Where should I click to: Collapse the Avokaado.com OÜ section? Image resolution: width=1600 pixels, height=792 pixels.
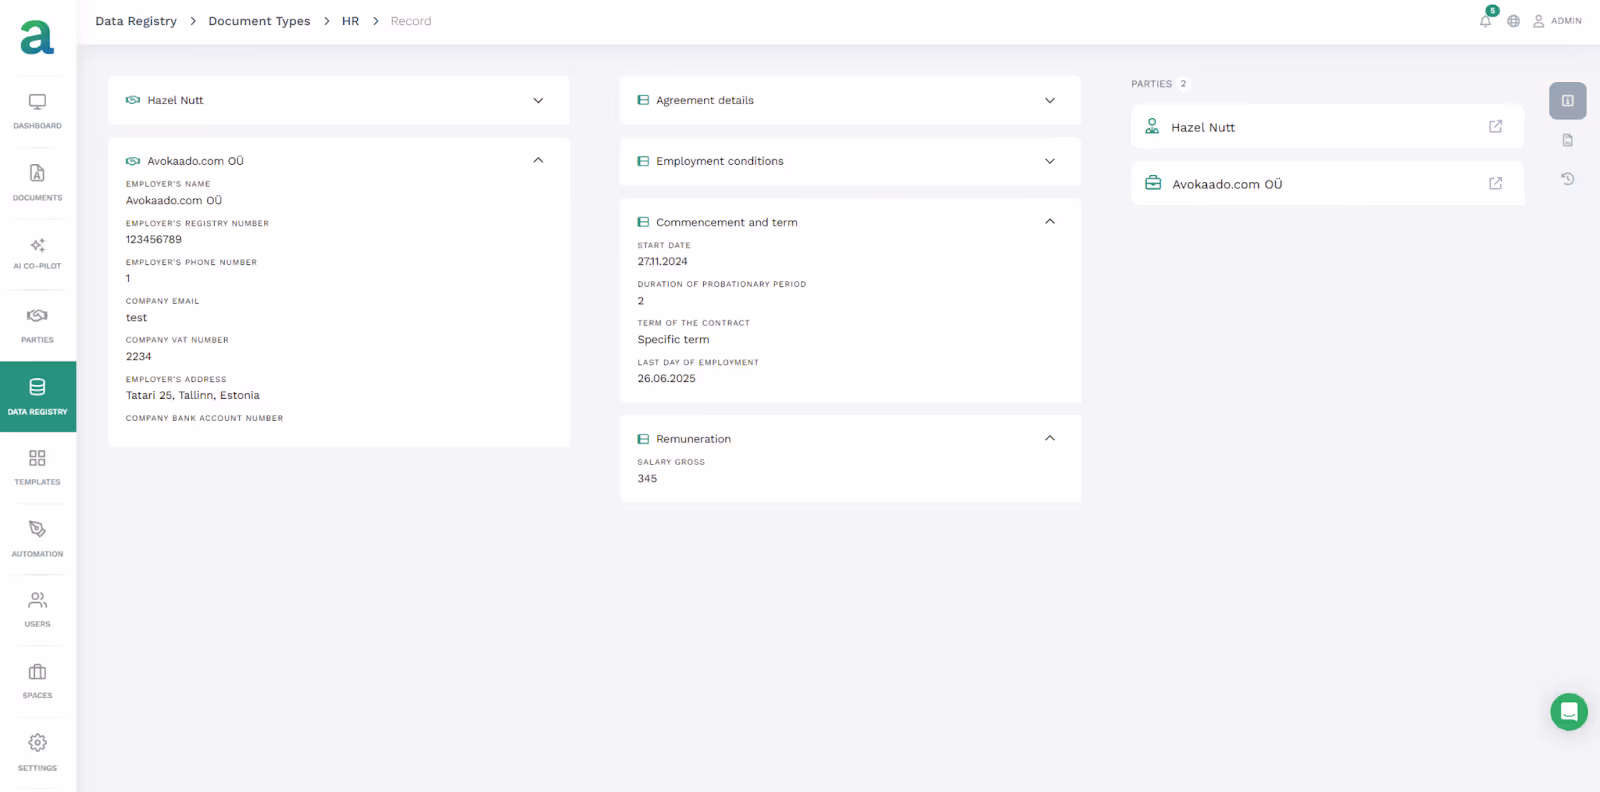point(538,160)
